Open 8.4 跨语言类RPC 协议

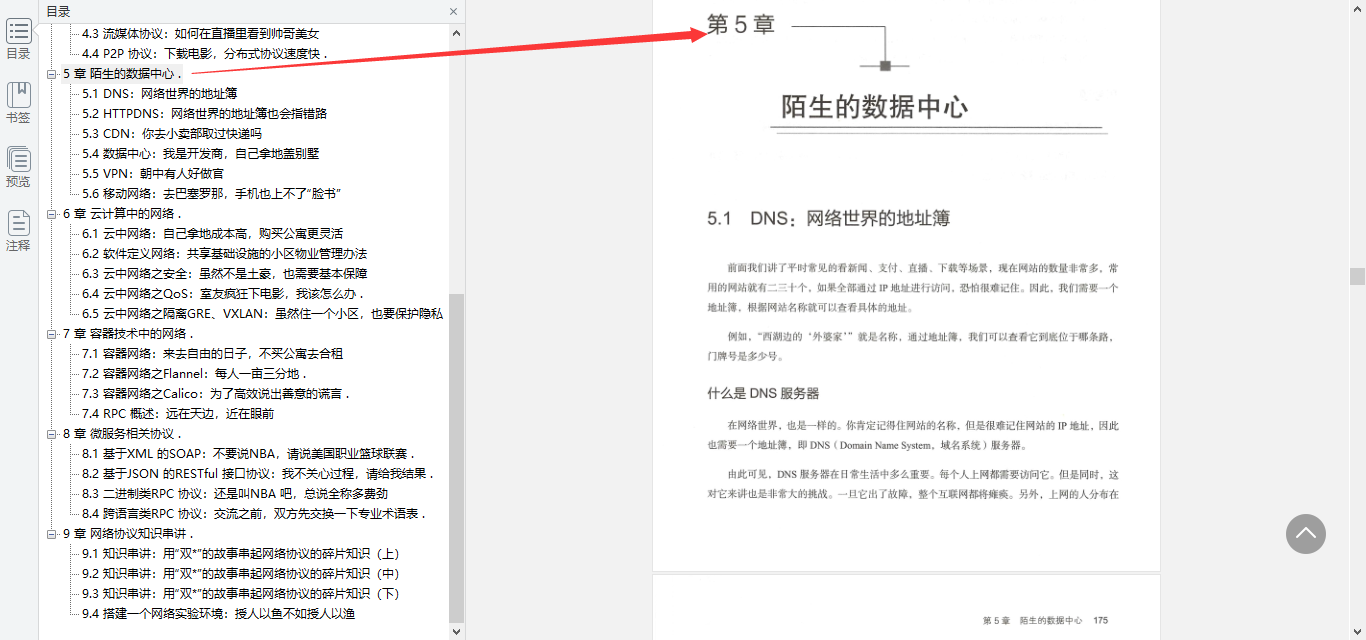click(256, 514)
